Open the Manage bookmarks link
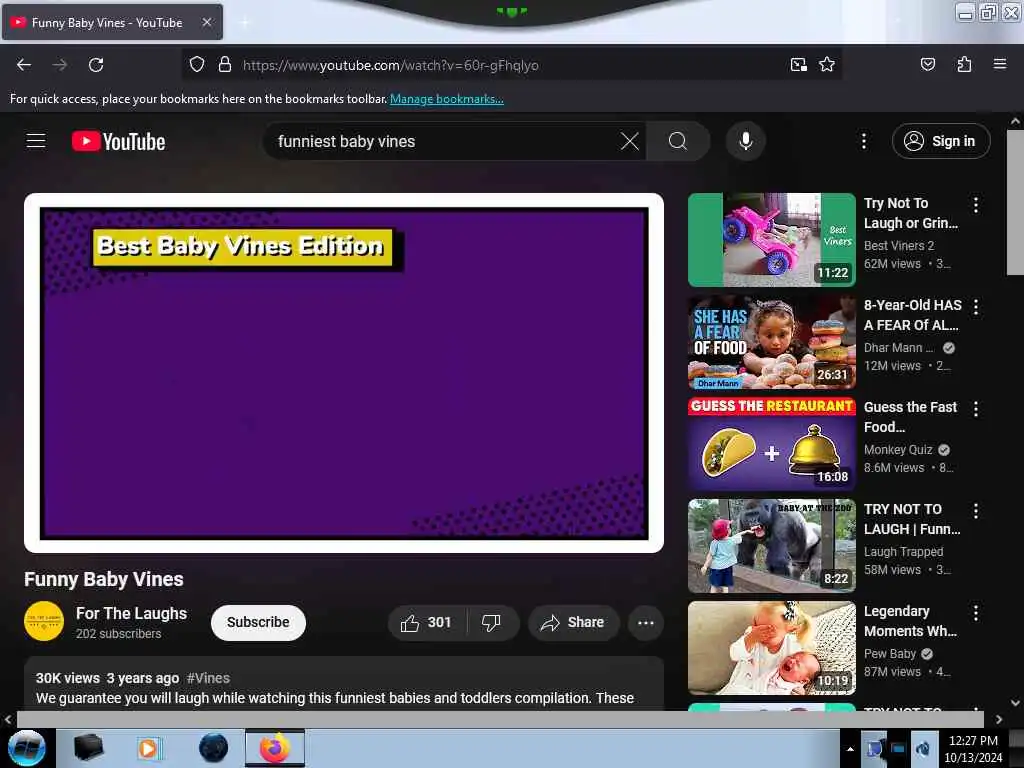1024x768 pixels. pos(447,99)
